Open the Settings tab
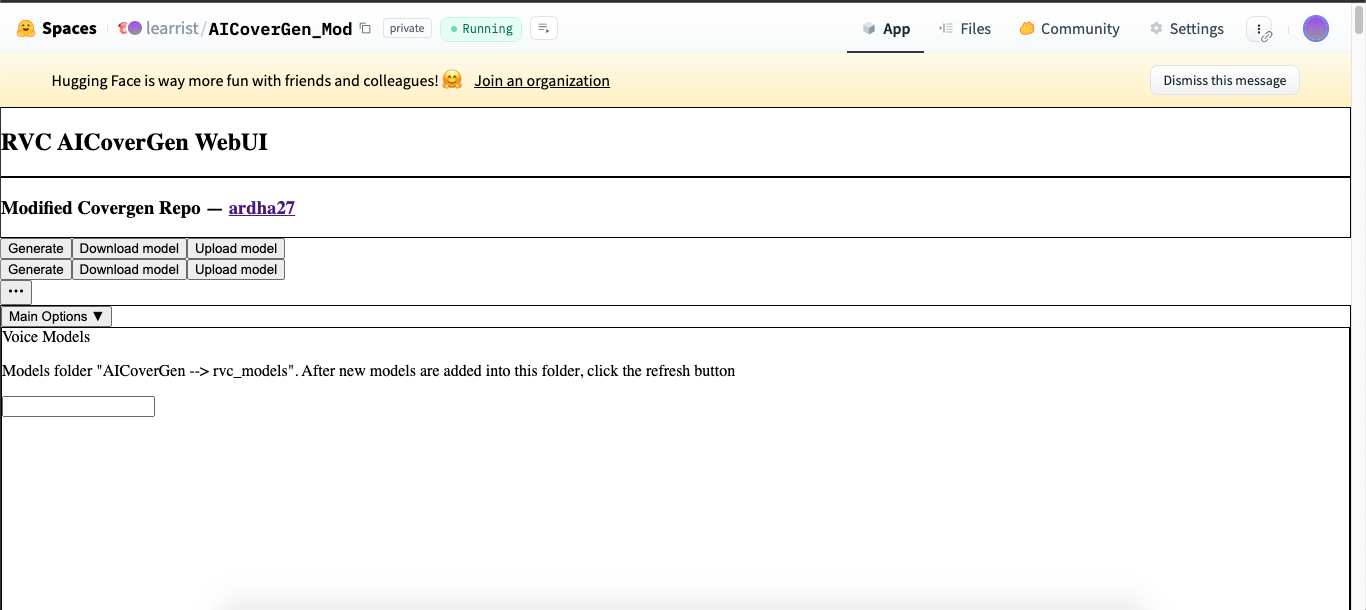Image resolution: width=1366 pixels, height=610 pixels. coord(1187,28)
